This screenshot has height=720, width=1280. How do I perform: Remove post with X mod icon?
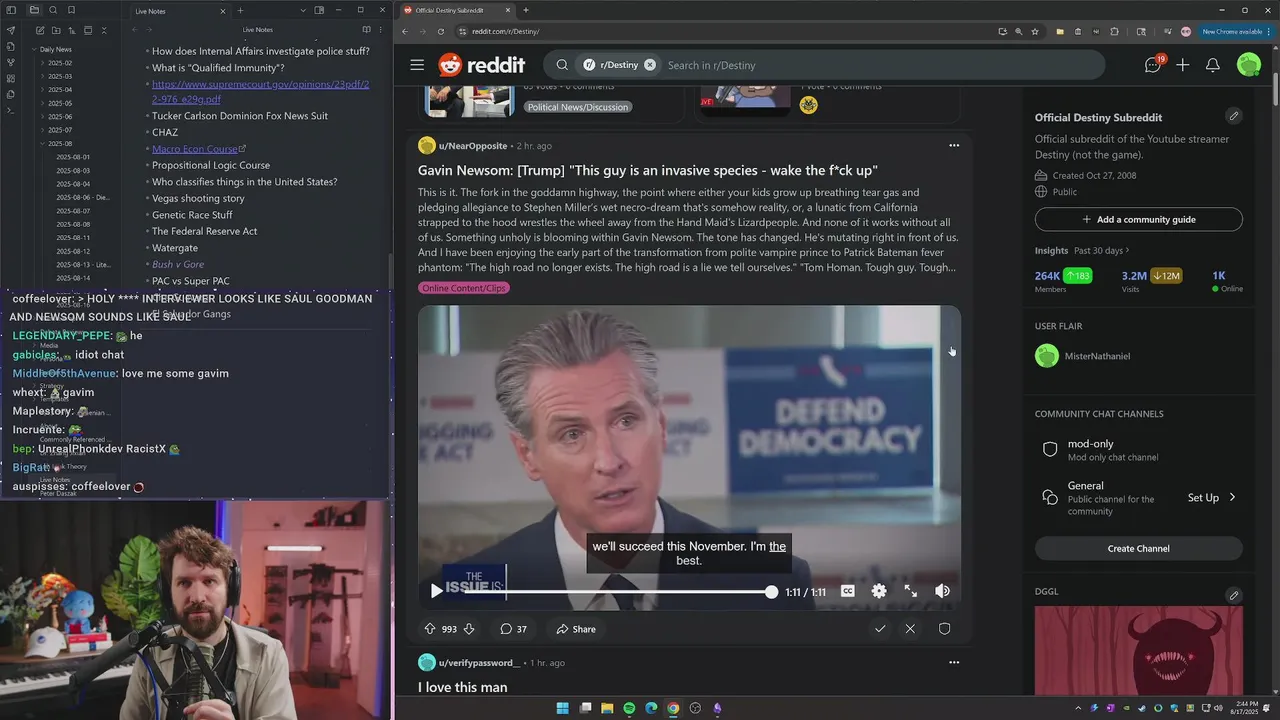[910, 629]
